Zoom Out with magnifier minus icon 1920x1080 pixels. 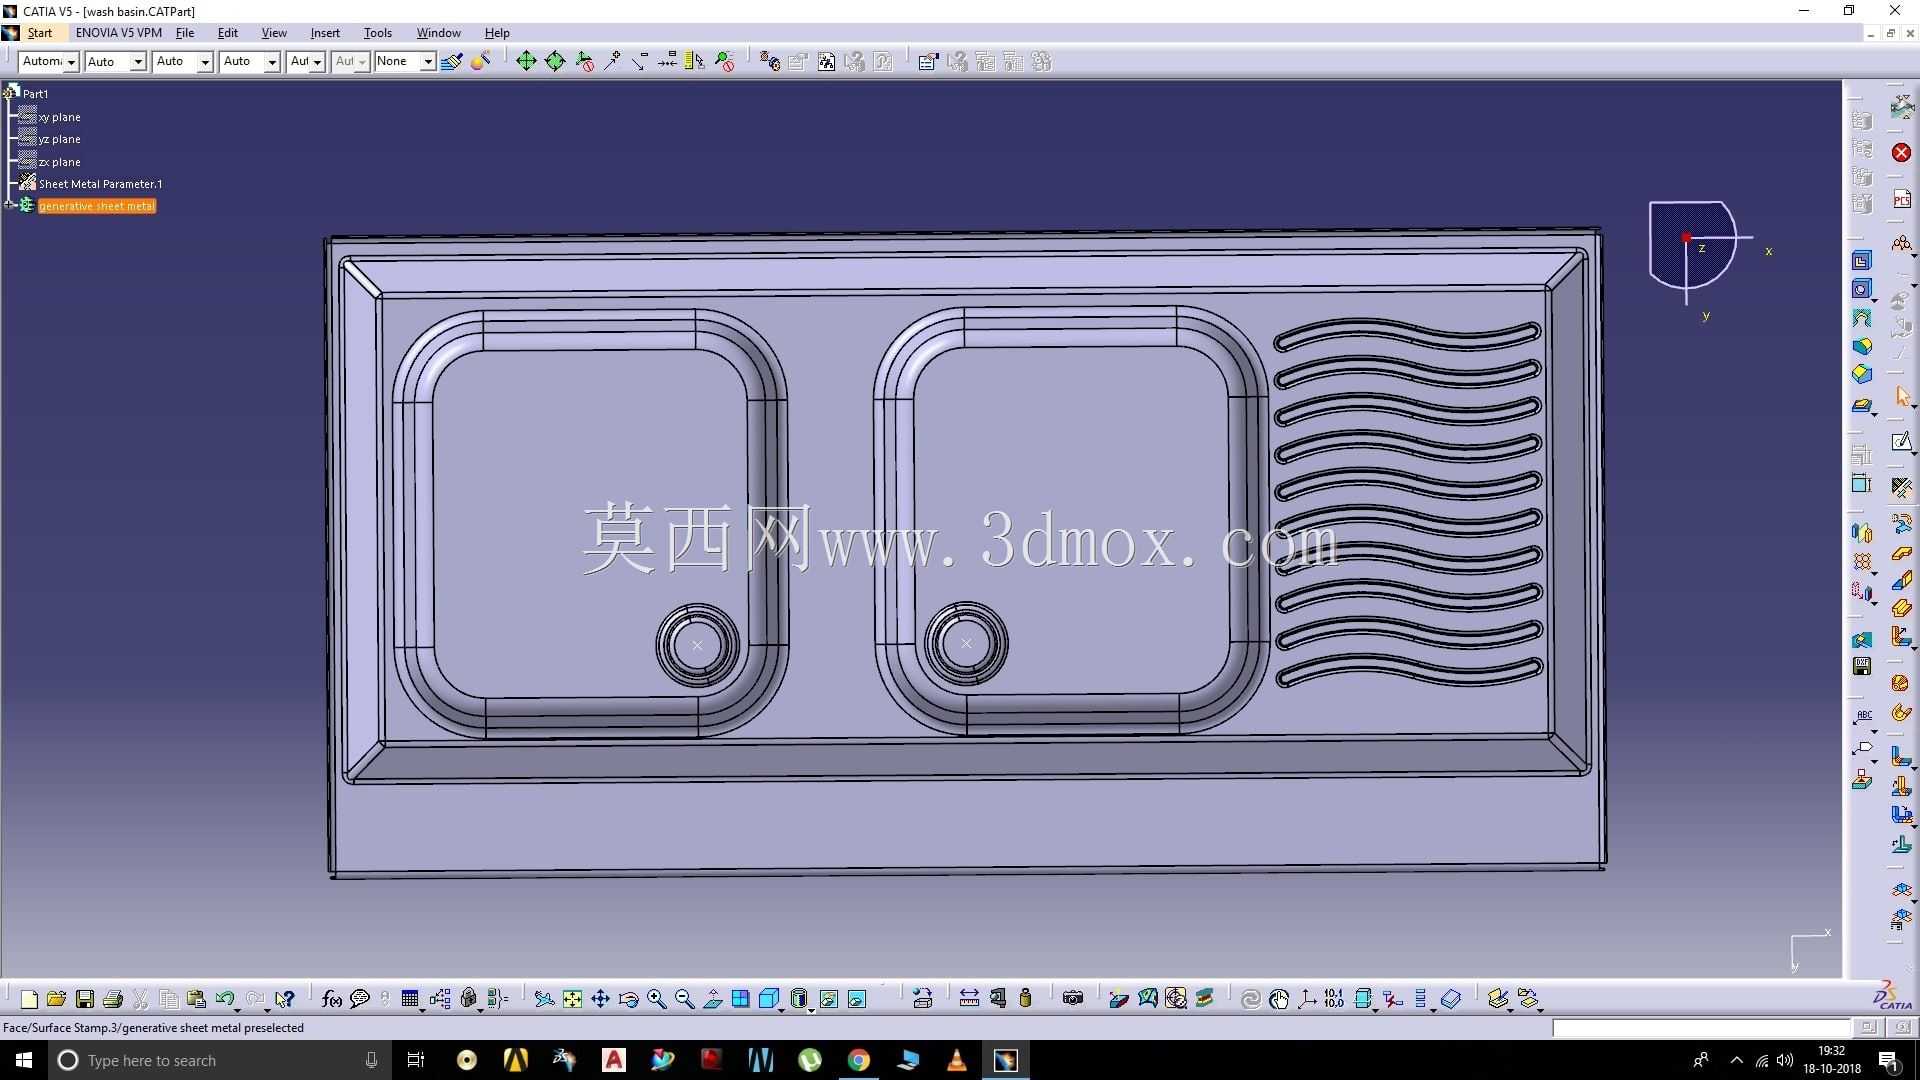click(x=684, y=998)
